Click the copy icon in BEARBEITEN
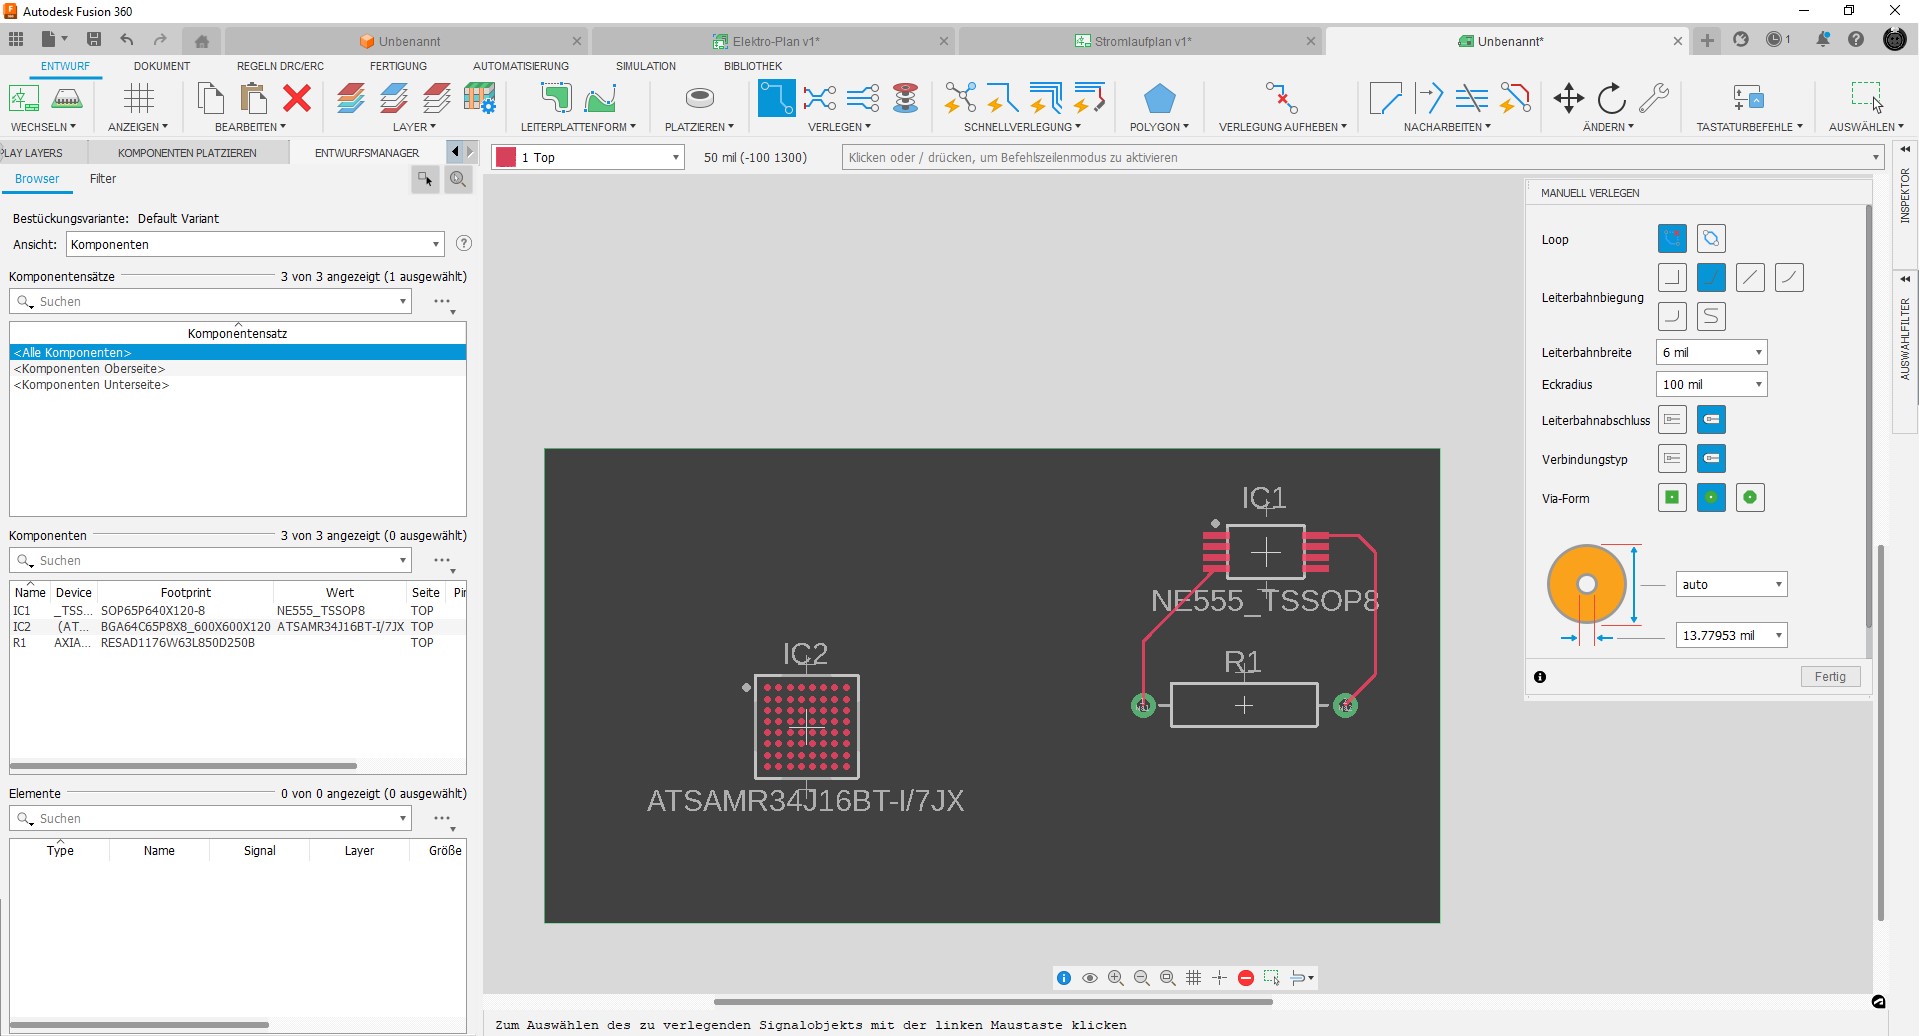This screenshot has width=1919, height=1036. 210,99
